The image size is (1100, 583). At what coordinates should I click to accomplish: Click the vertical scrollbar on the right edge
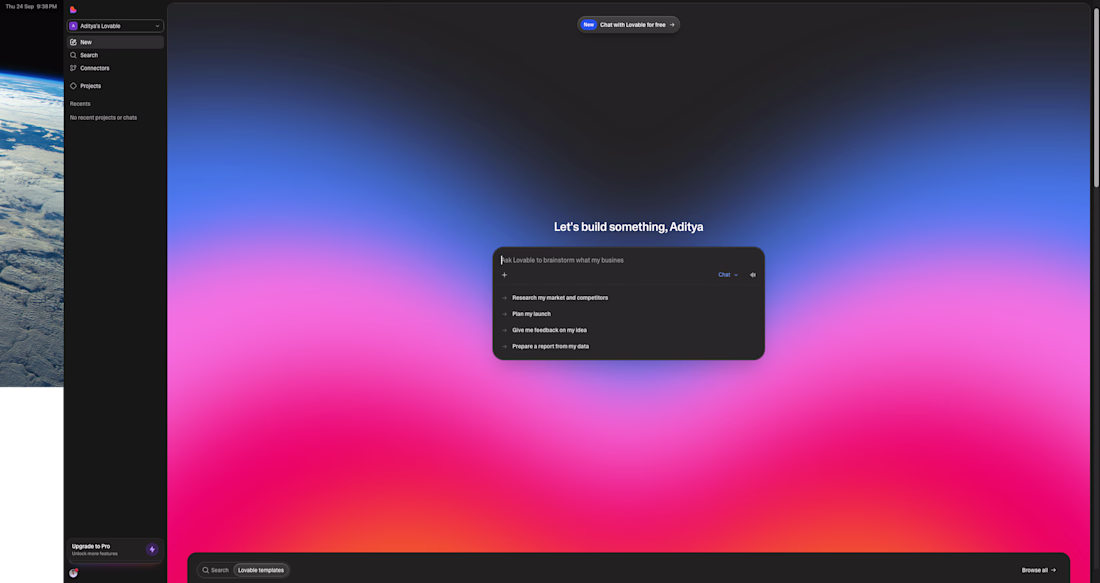tap(1096, 98)
